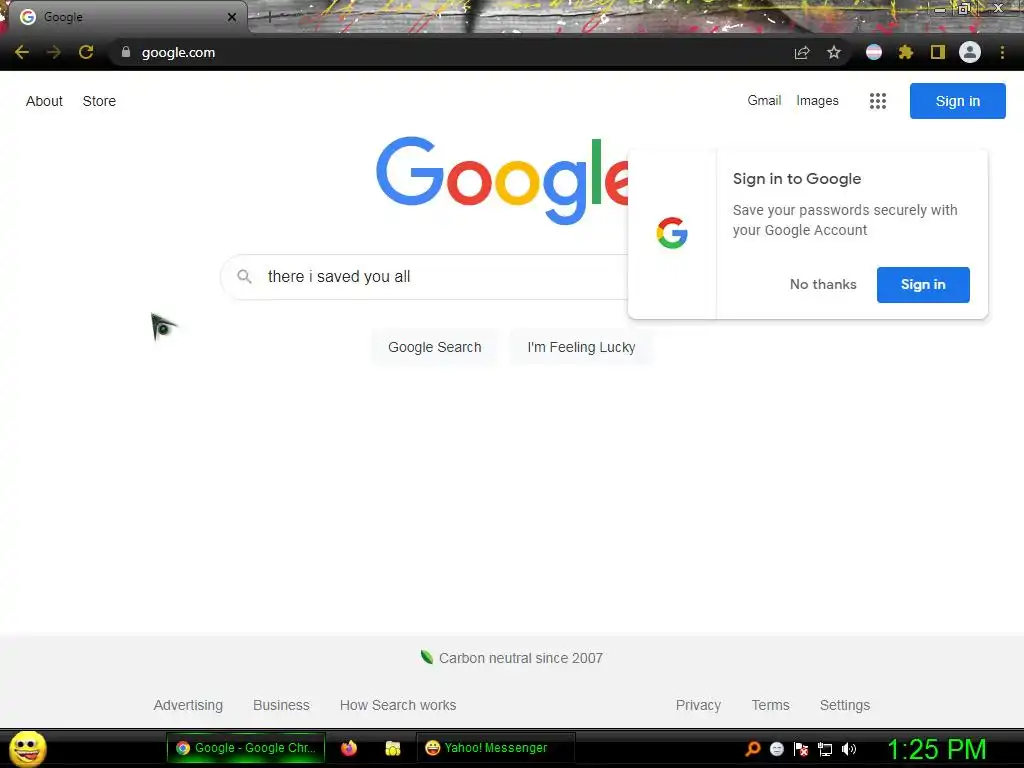Open How Search works

click(398, 705)
